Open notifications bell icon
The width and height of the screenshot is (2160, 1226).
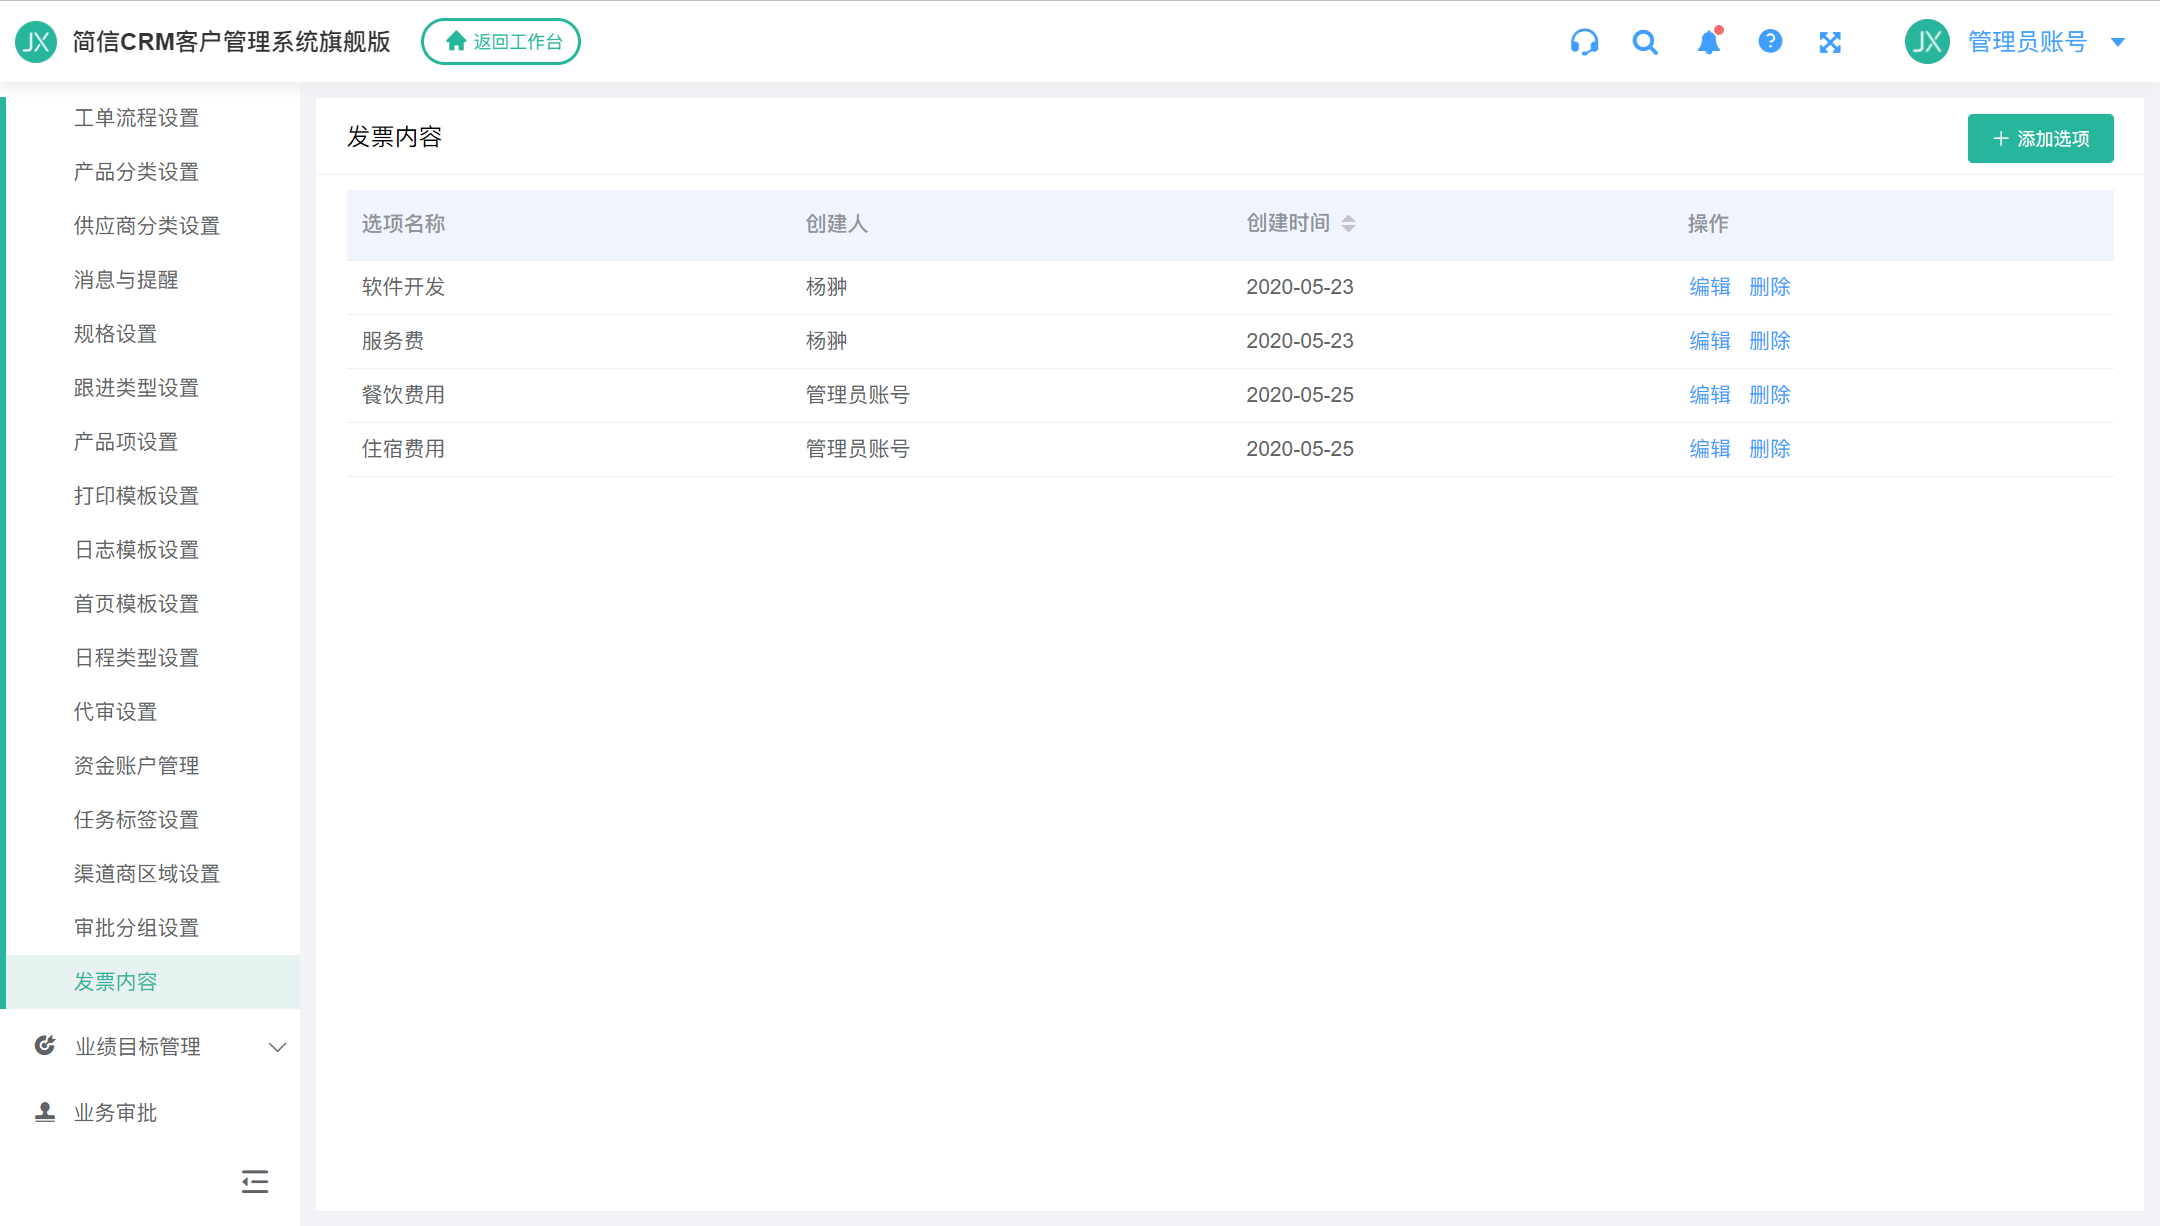(1709, 41)
